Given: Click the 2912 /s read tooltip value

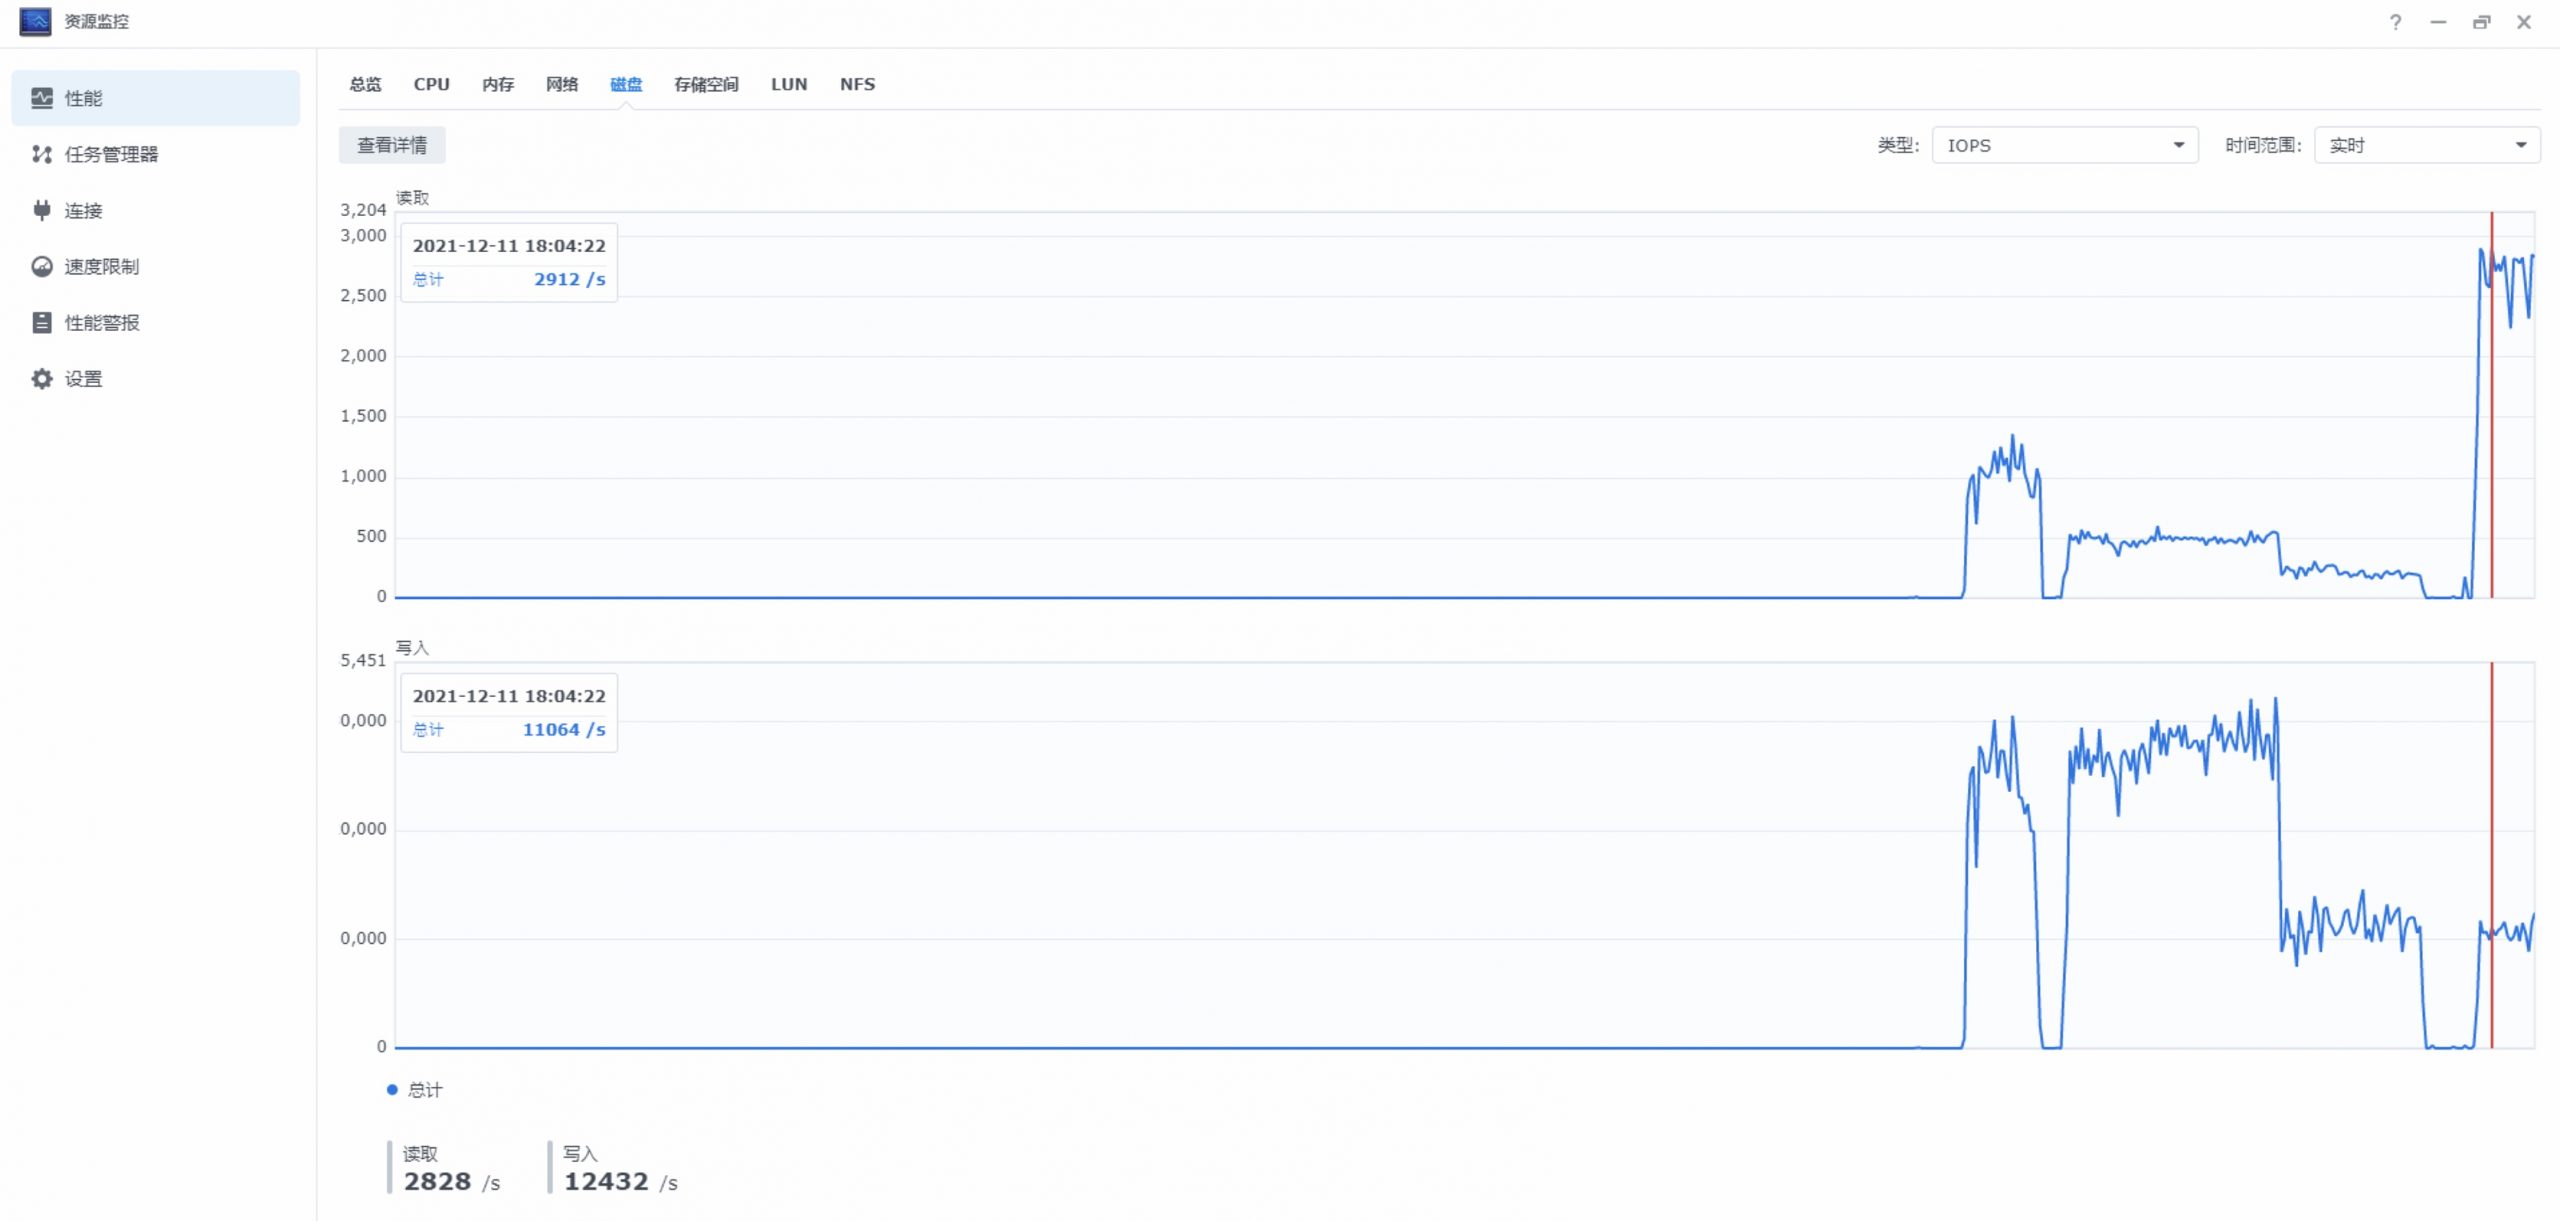Looking at the screenshot, I should (569, 279).
